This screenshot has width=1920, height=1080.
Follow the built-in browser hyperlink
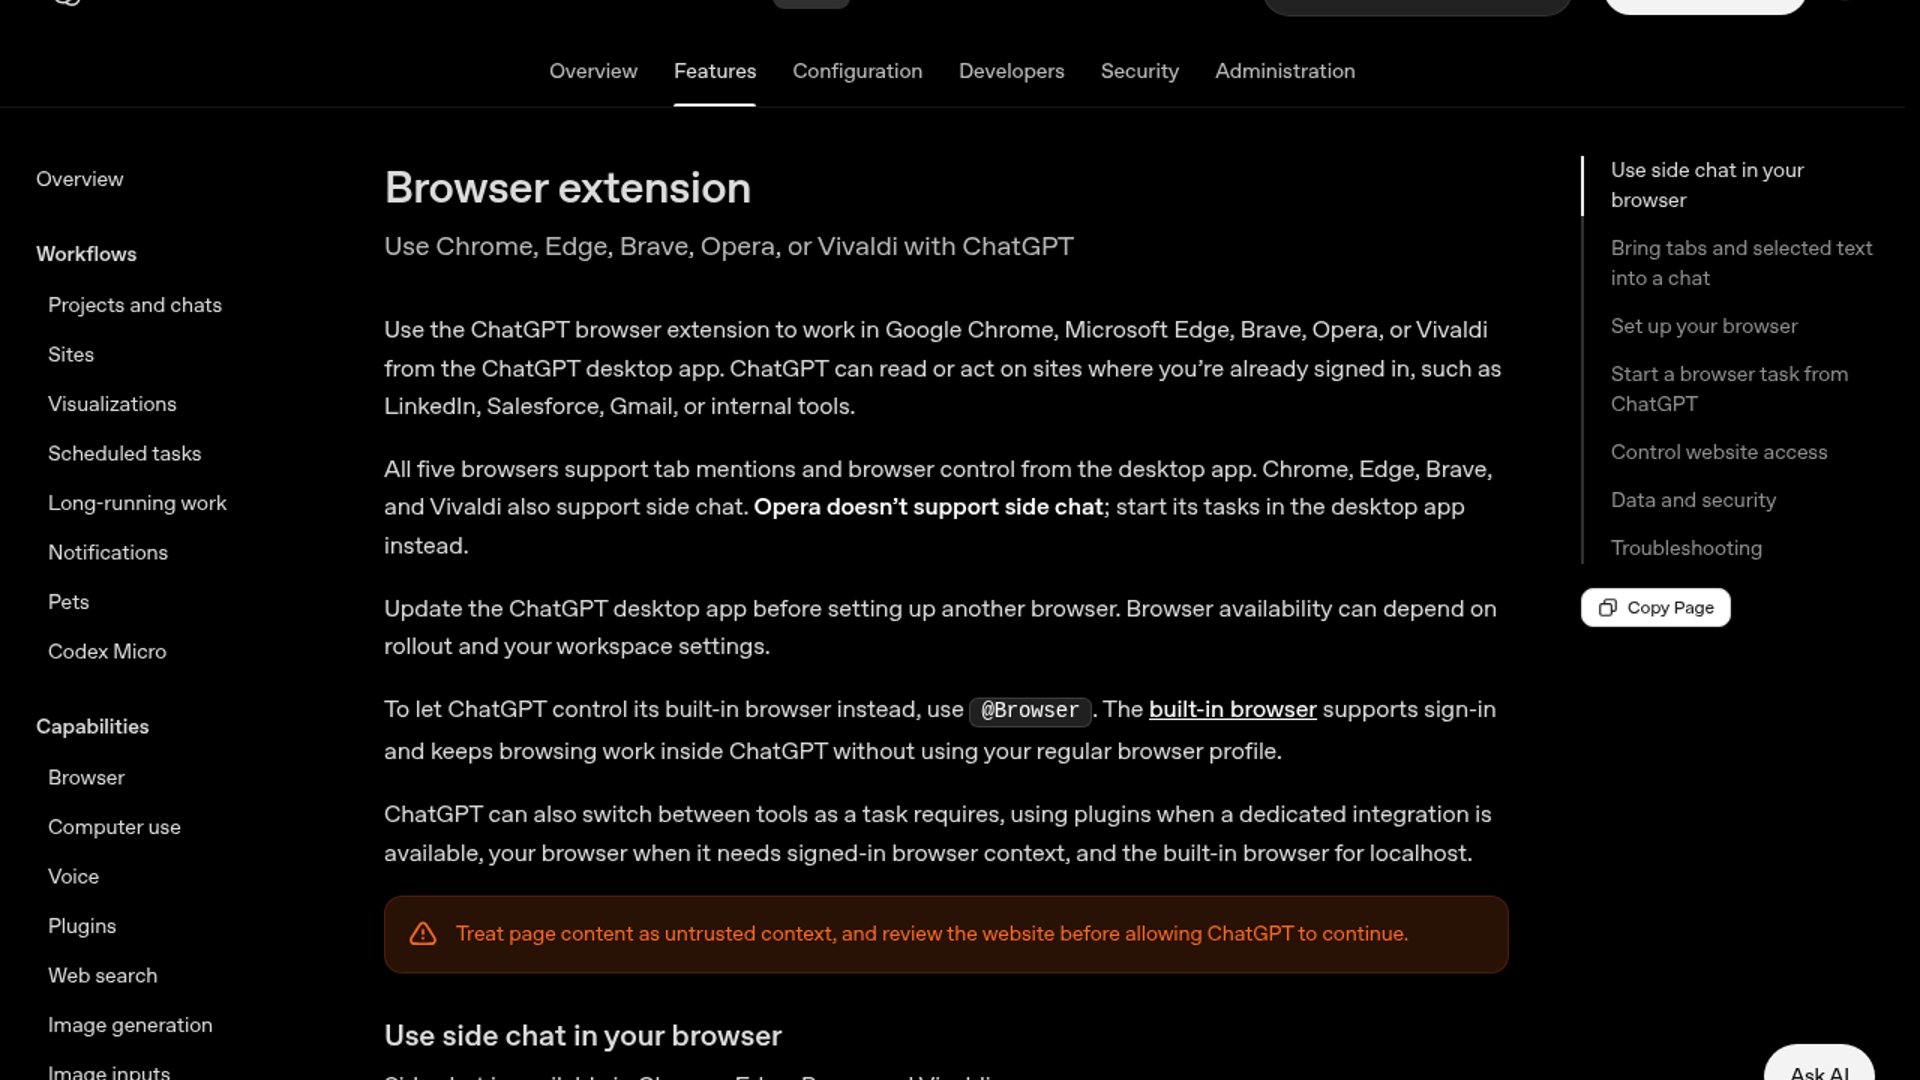pos(1233,710)
